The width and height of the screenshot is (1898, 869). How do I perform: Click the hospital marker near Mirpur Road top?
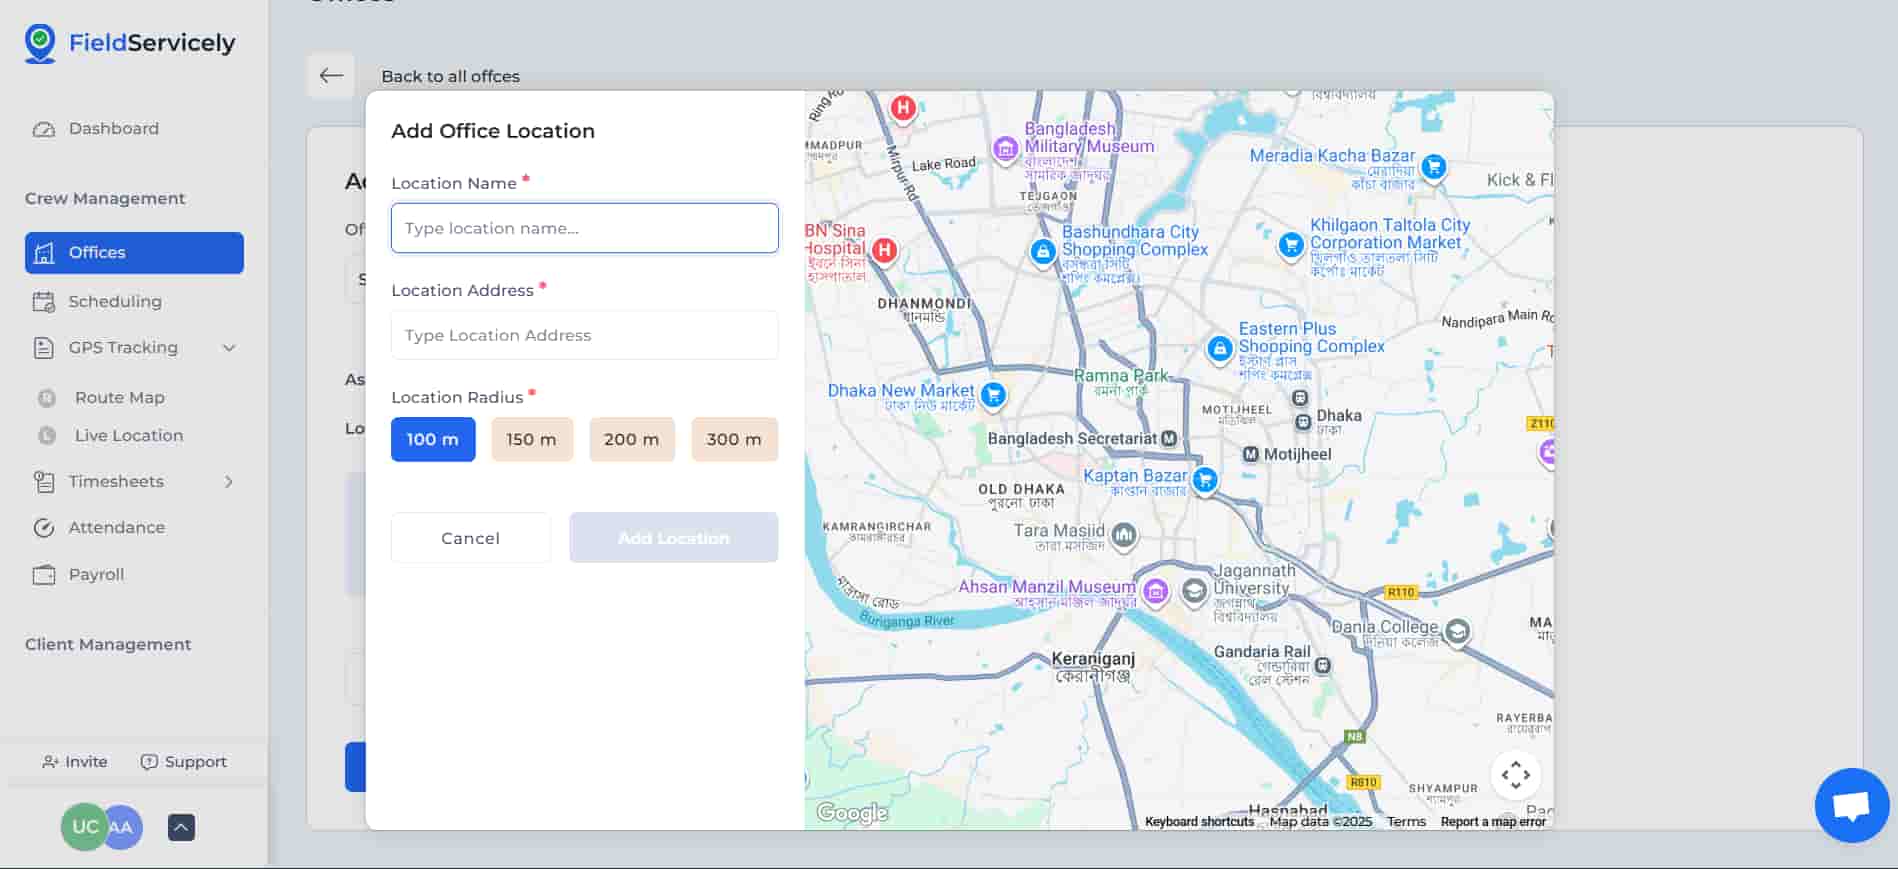click(x=903, y=108)
